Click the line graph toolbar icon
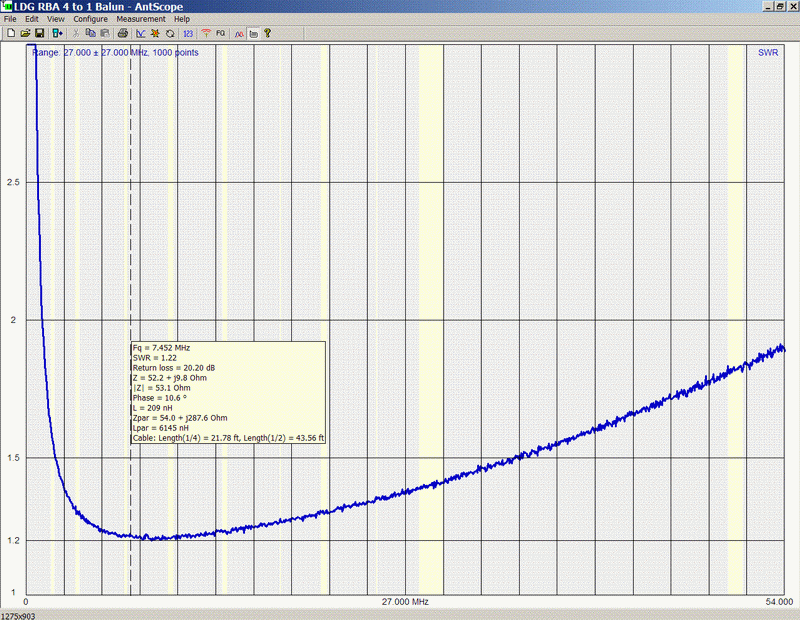800x620 pixels. tap(141, 33)
